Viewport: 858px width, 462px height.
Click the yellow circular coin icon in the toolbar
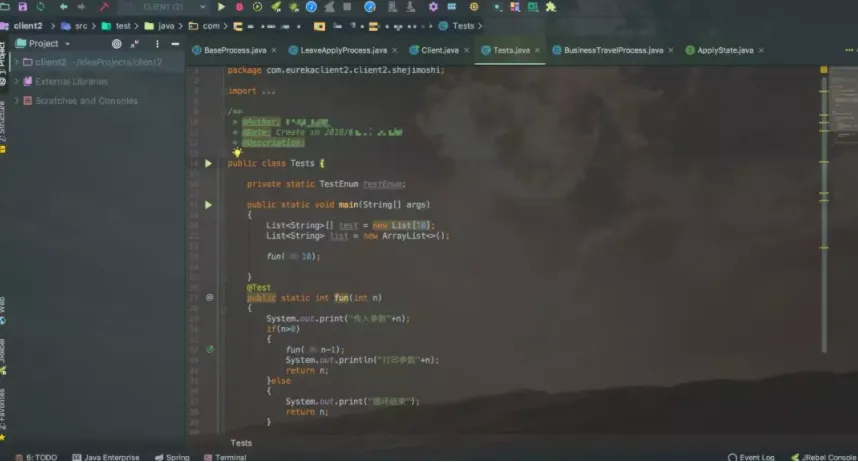tap(474, 7)
